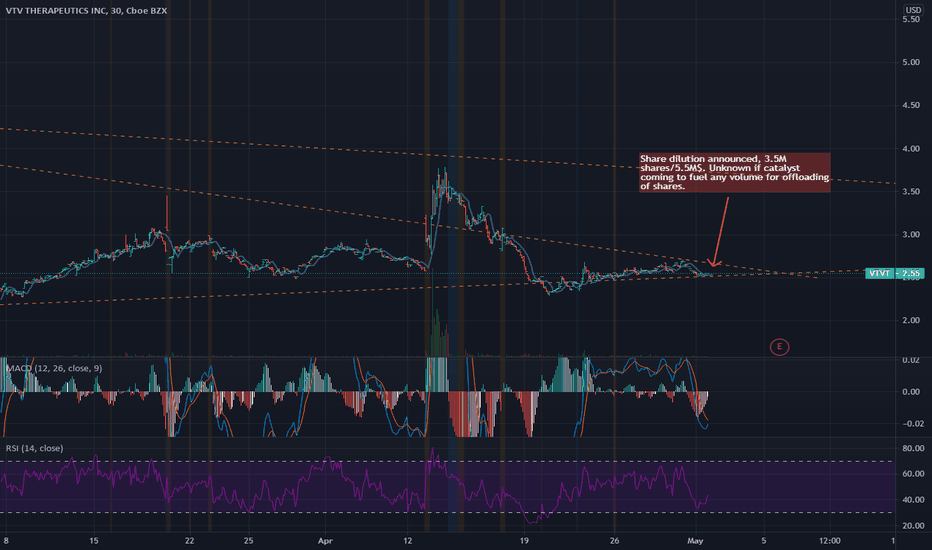Click the 5.00 price axis label

[911, 62]
